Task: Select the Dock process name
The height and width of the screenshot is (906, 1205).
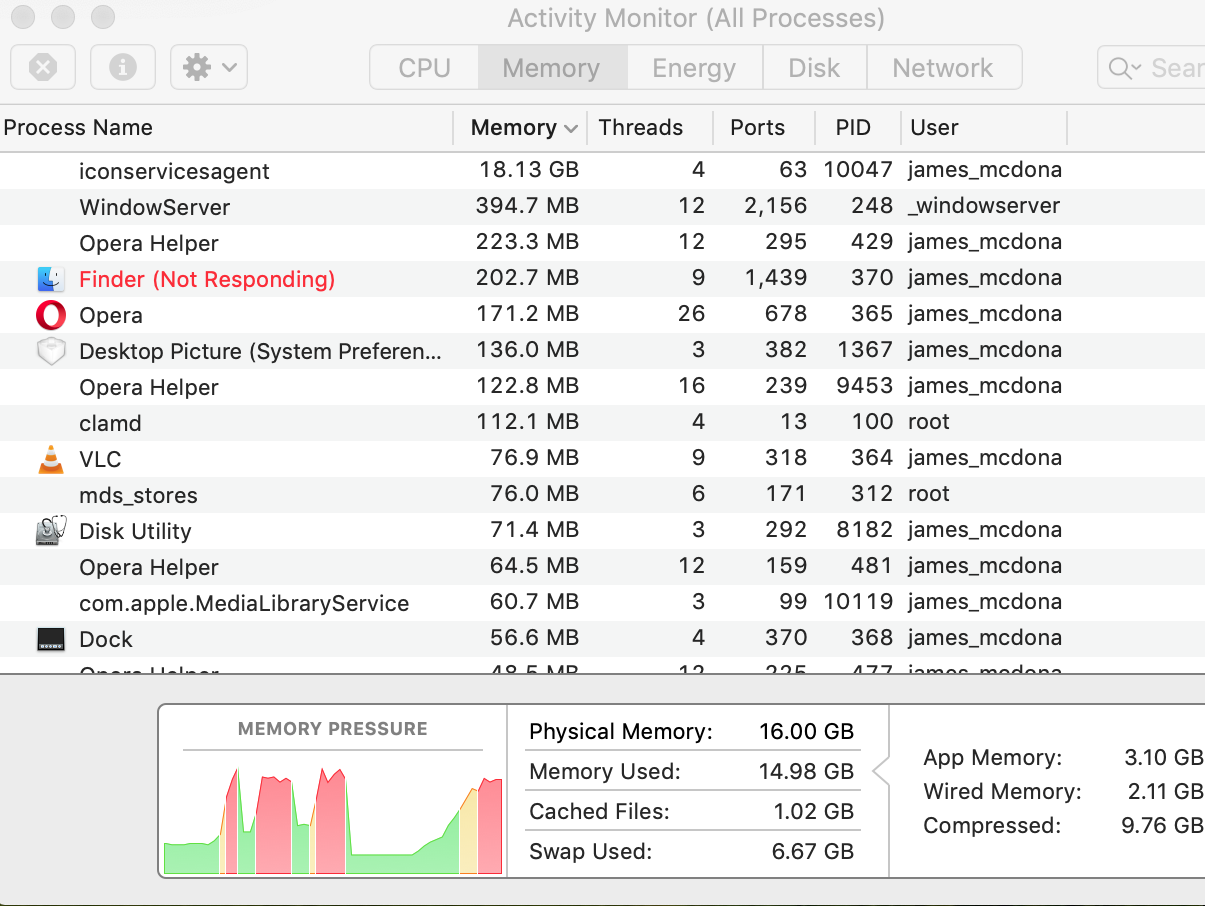Action: pyautogui.click(x=106, y=640)
